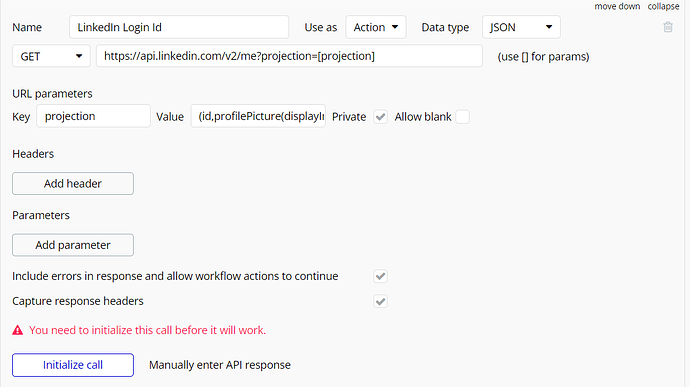Click the trash delete icon
This screenshot has height=387, width=690.
pos(668,27)
